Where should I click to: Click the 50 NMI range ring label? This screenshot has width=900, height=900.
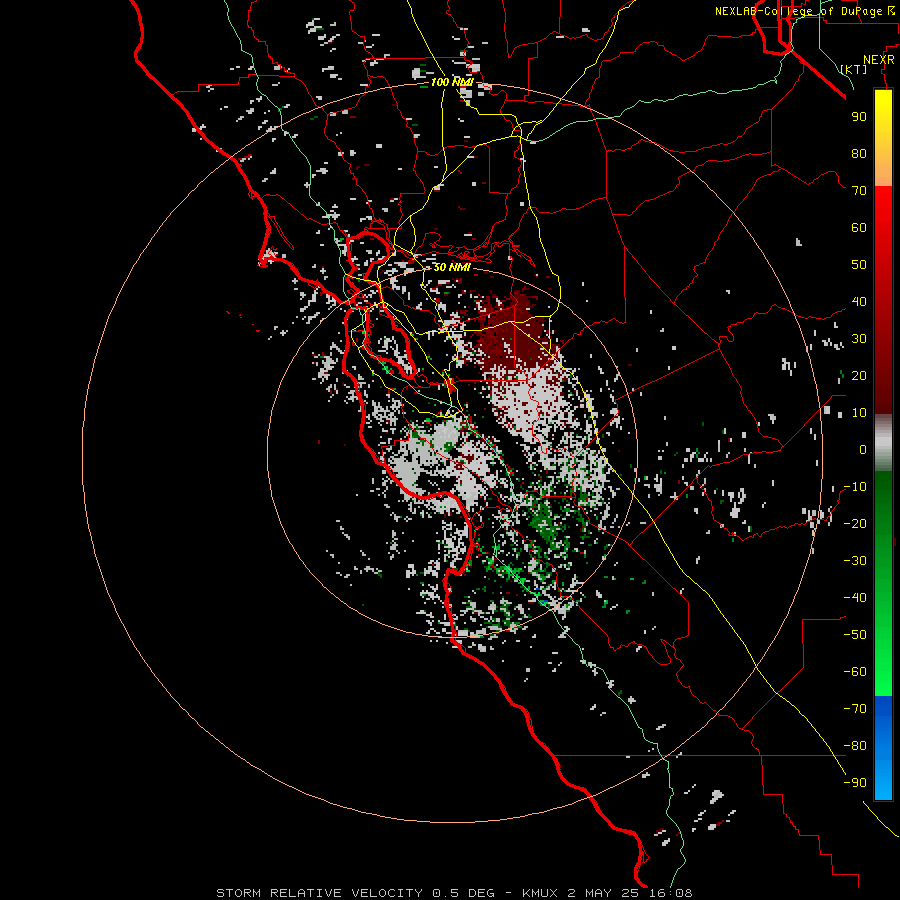[x=452, y=267]
